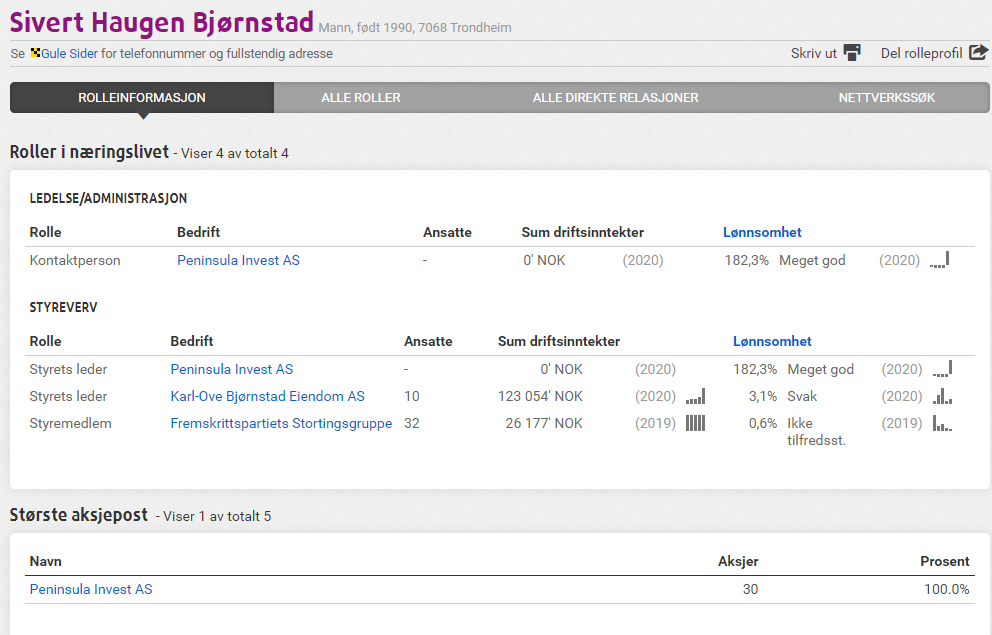The width and height of the screenshot is (992, 635).
Task: Open profitability chart icon in Kontaktperson row
Action: 939,259
